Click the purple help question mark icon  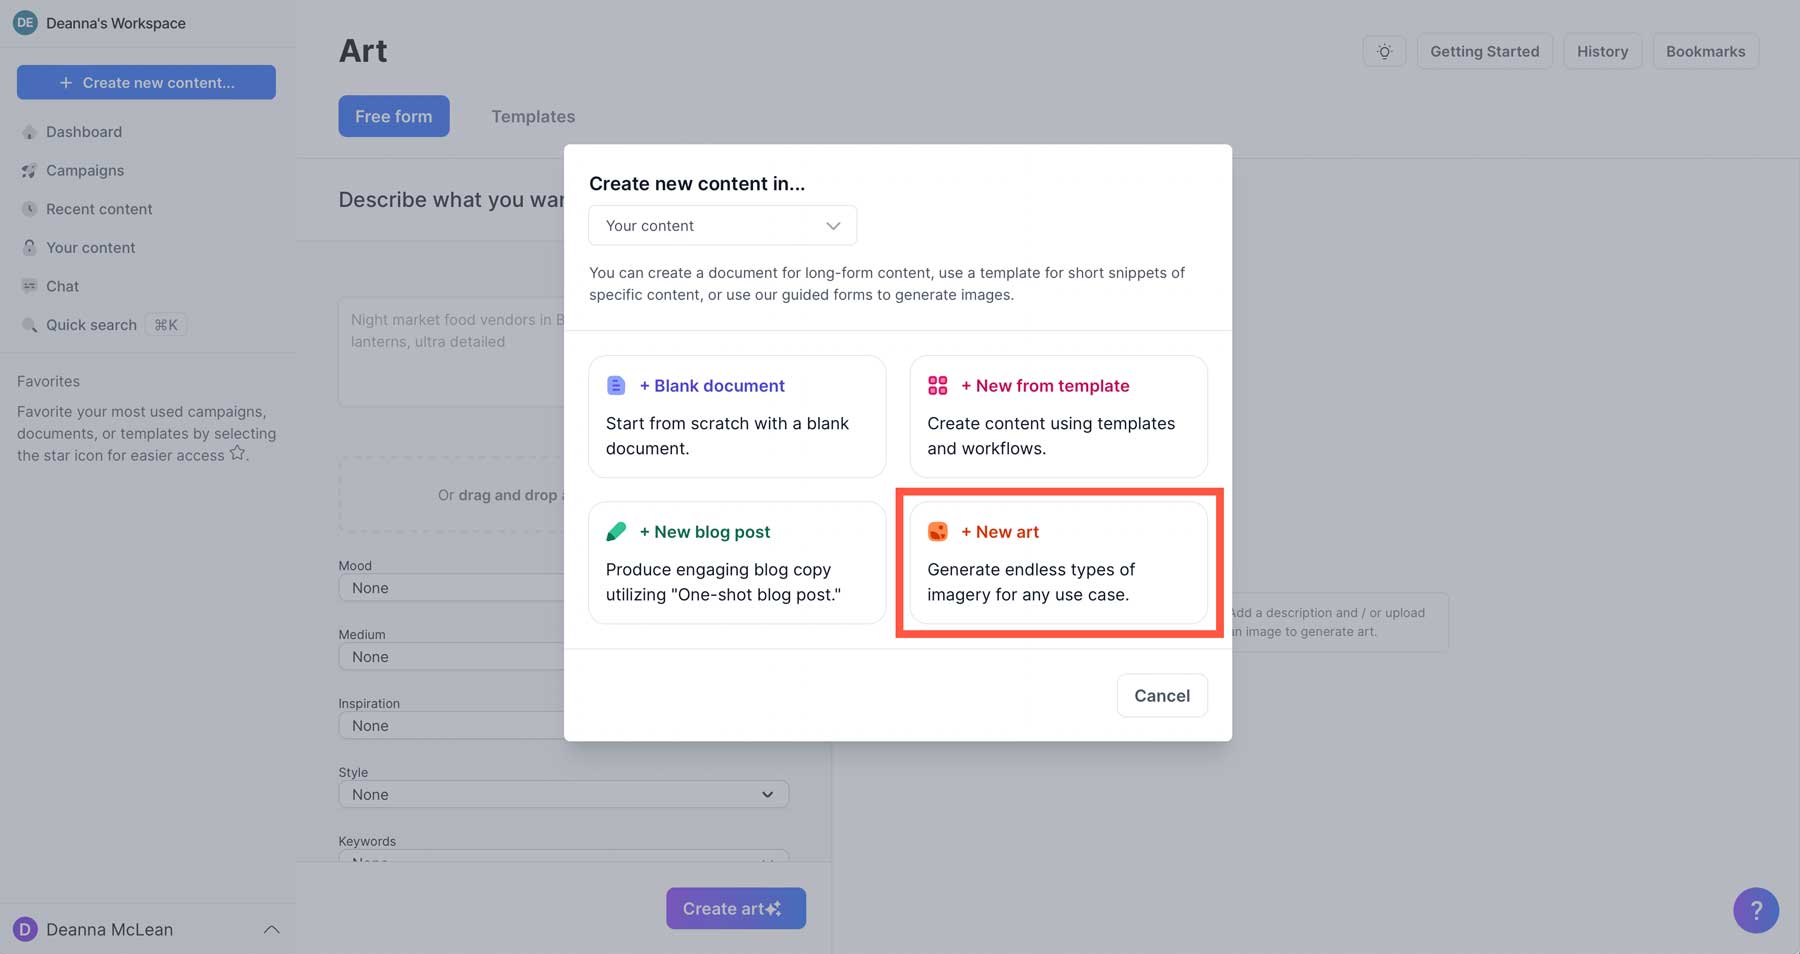[1755, 910]
